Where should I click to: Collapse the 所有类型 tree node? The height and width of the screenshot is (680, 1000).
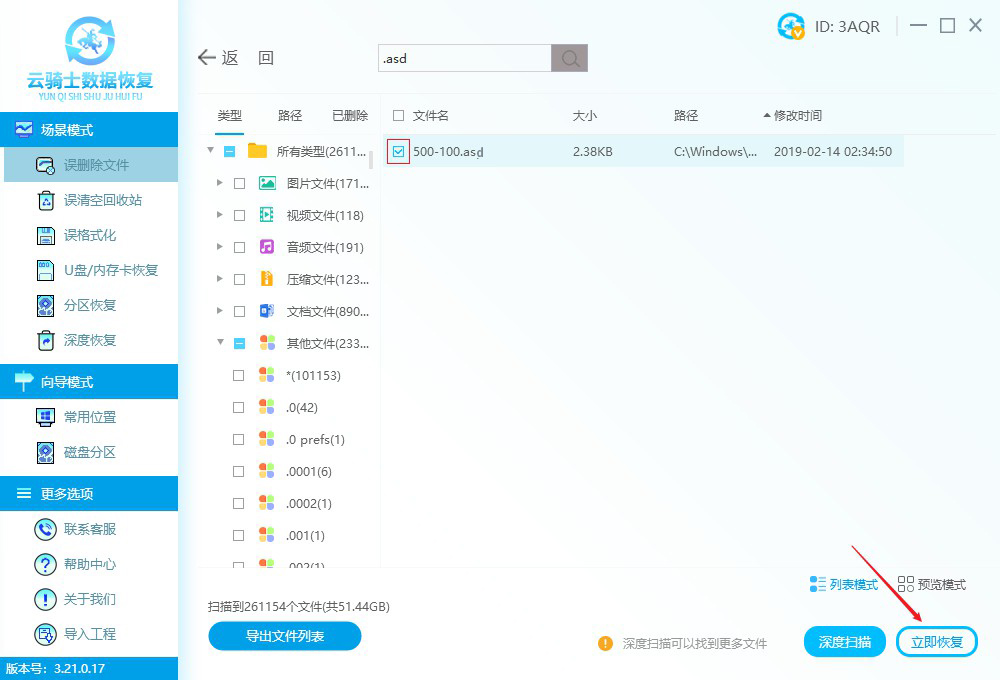click(210, 150)
